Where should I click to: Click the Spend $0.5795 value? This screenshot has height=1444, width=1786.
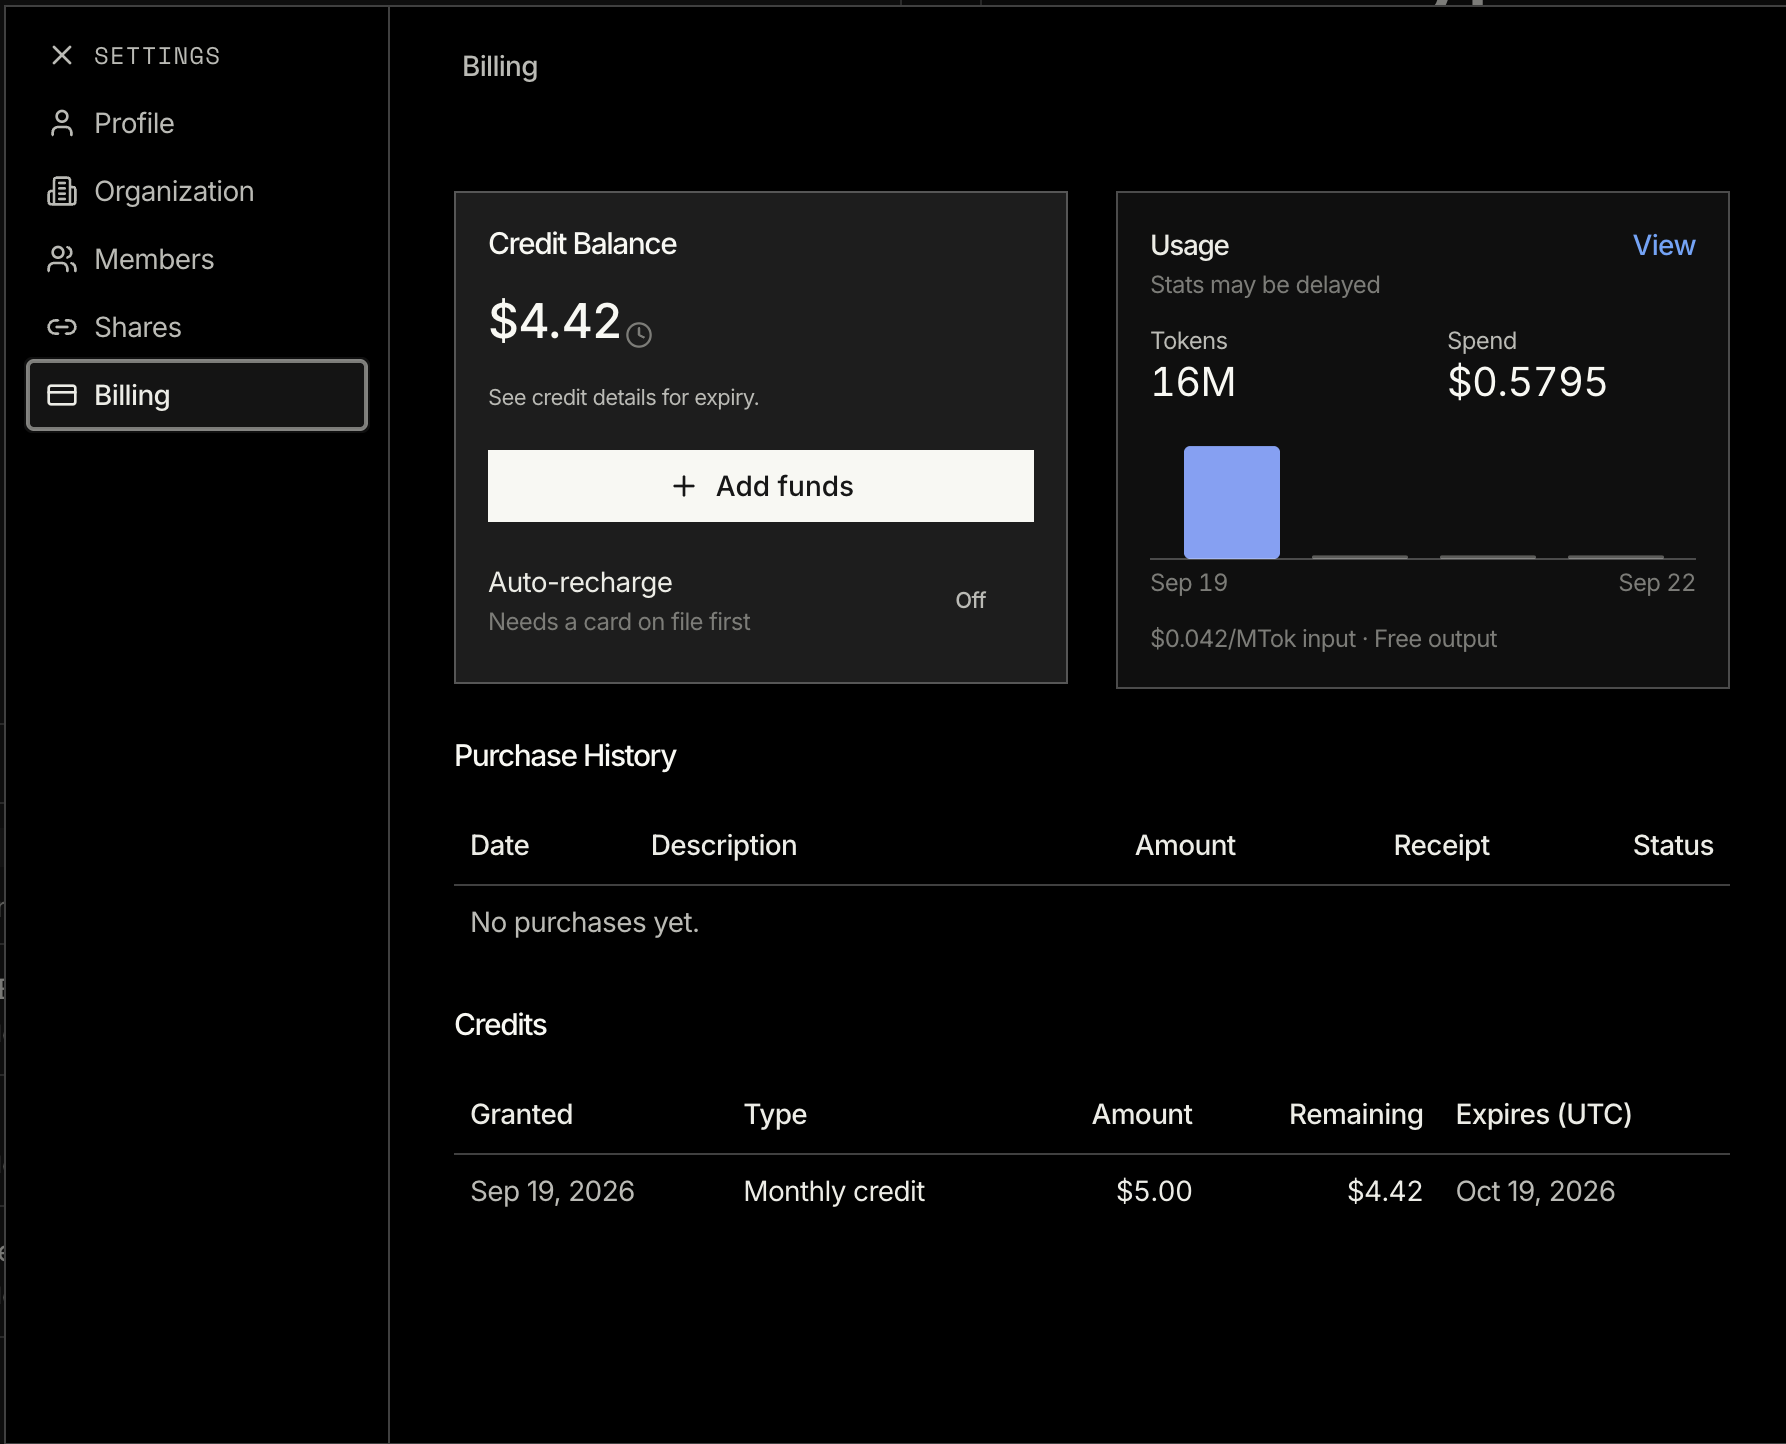point(1527,382)
